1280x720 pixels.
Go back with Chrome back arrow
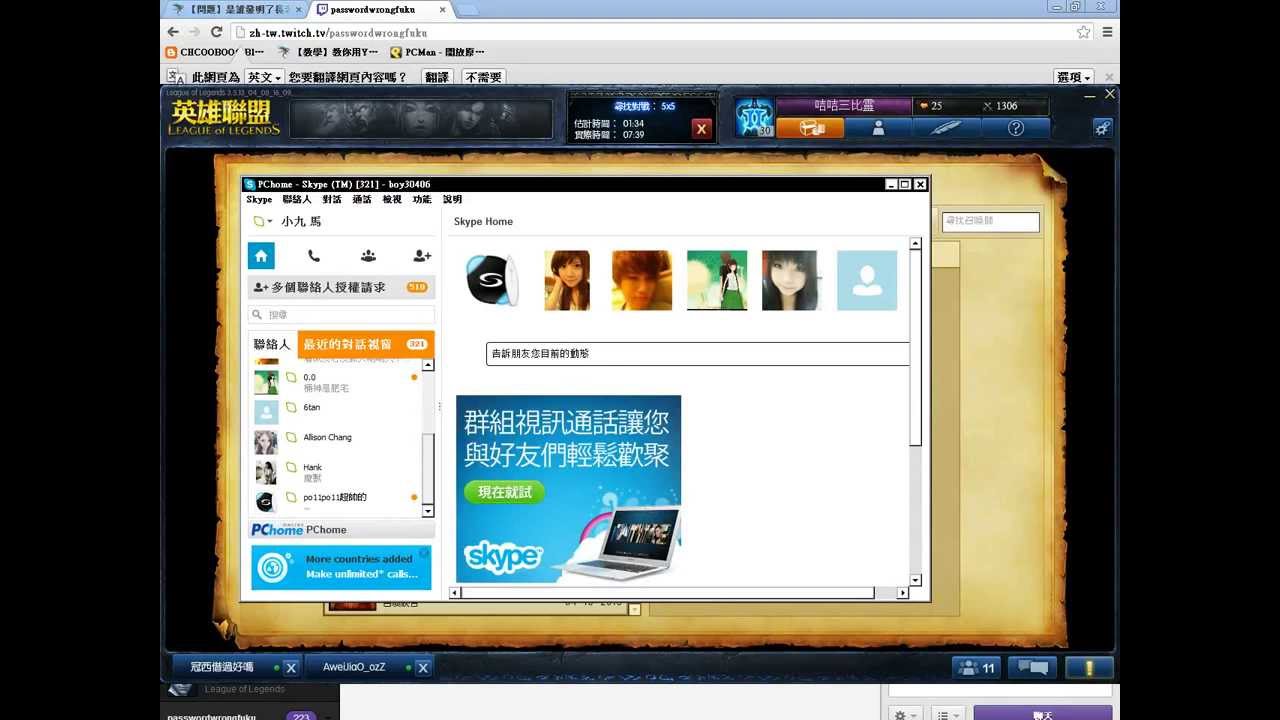pos(173,32)
